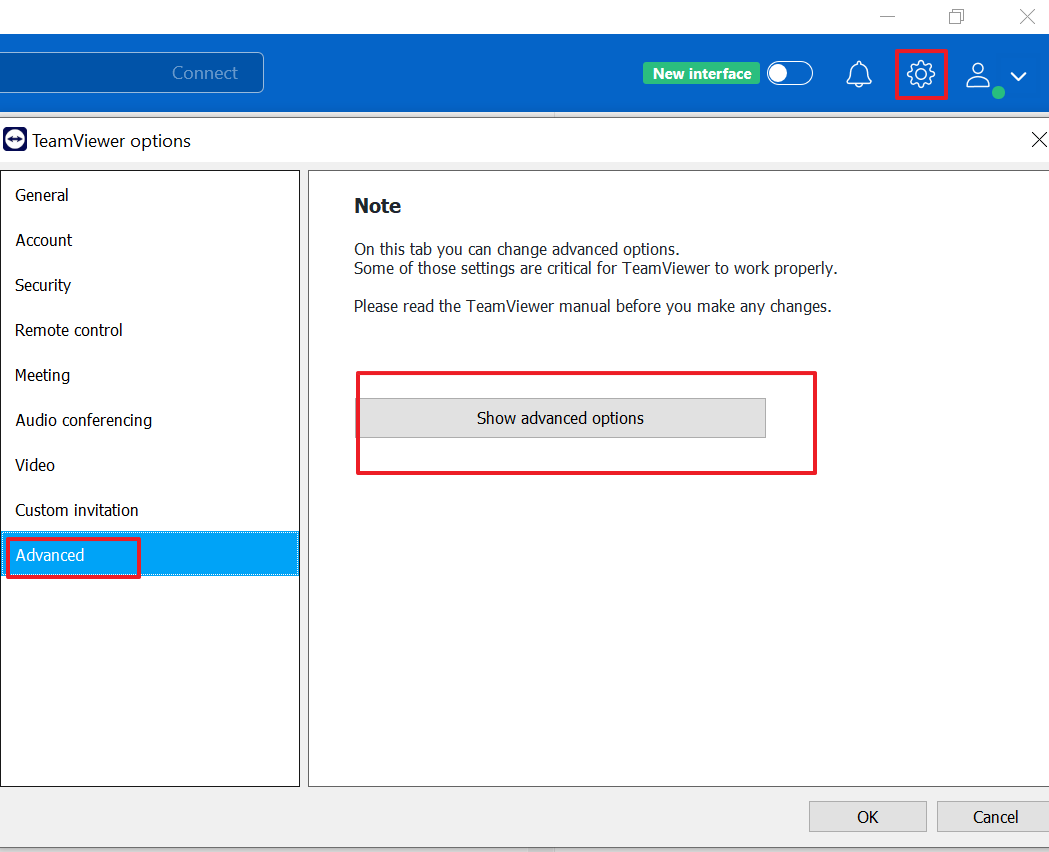Open the user account profile icon
The height and width of the screenshot is (852, 1049).
click(977, 74)
